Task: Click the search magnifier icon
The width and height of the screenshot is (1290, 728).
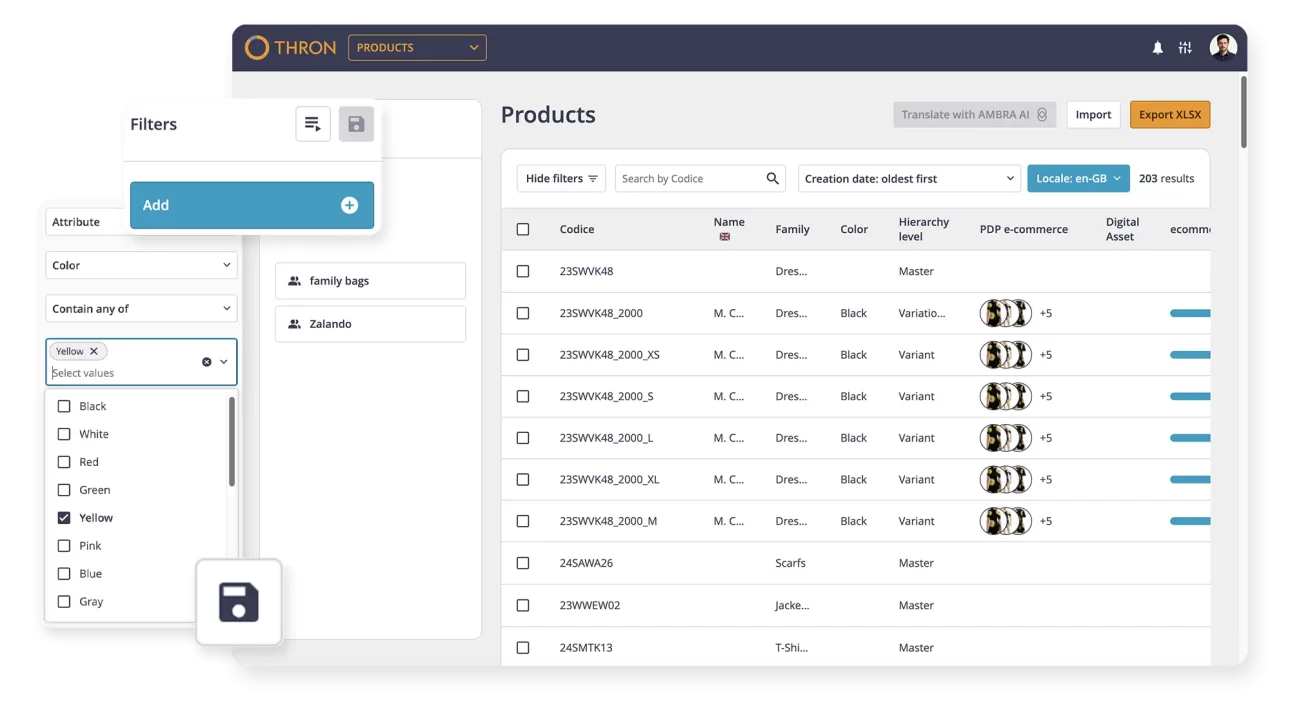Action: click(x=772, y=179)
